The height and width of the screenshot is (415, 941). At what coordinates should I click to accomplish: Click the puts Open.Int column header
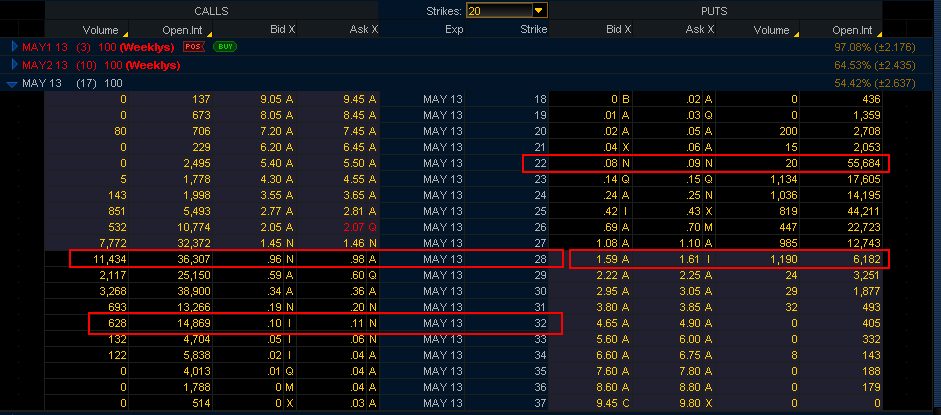857,30
